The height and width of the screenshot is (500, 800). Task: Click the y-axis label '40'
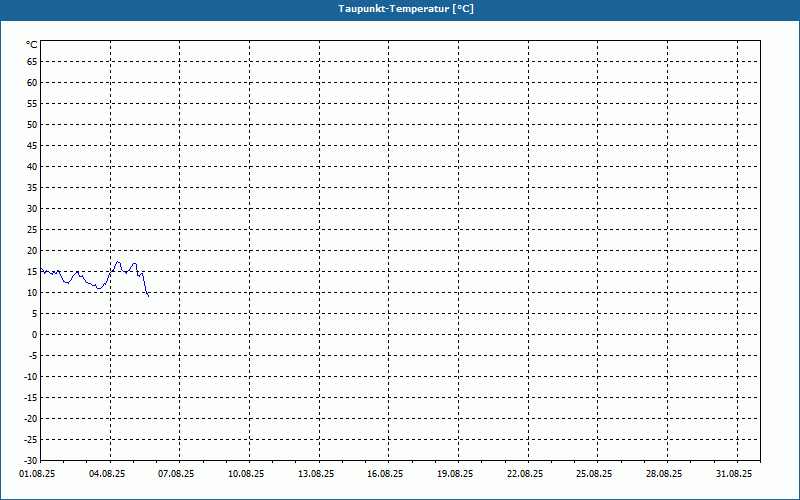[32, 167]
